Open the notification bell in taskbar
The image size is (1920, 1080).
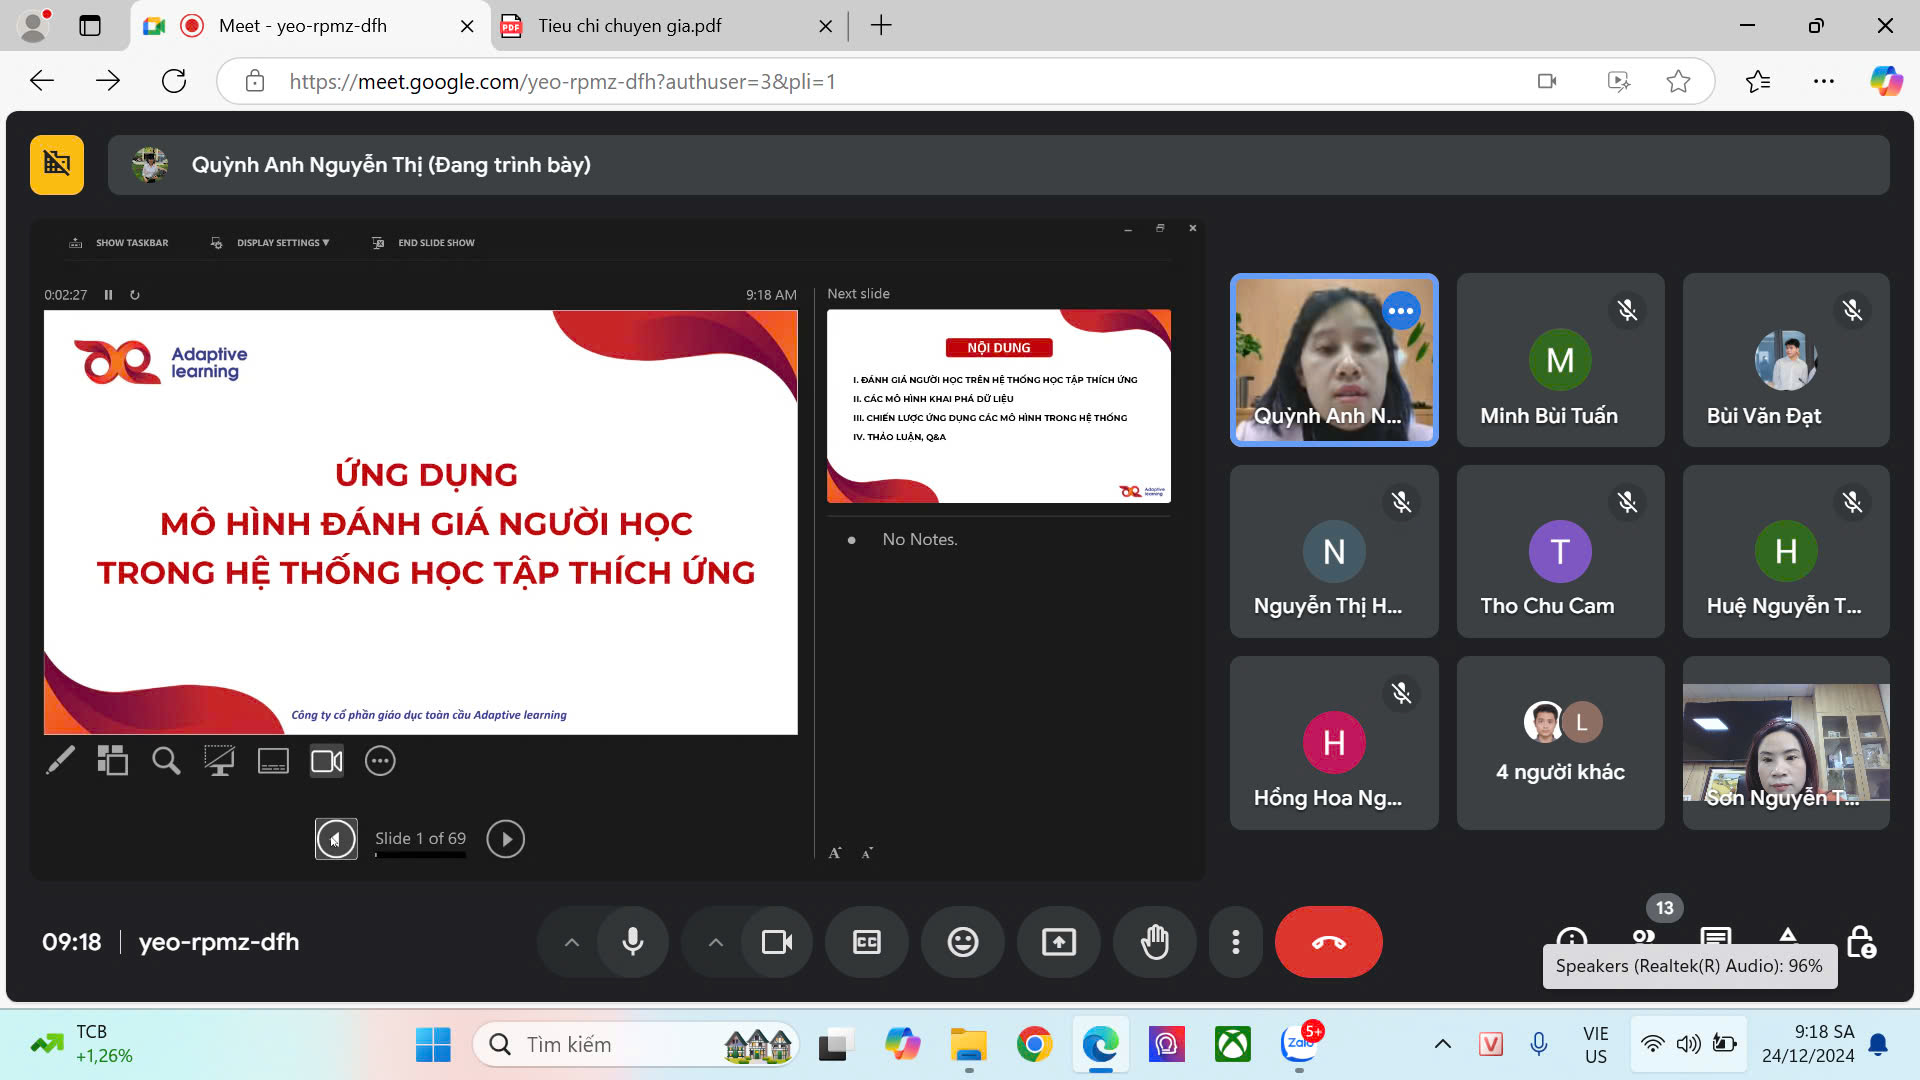click(x=1878, y=1045)
